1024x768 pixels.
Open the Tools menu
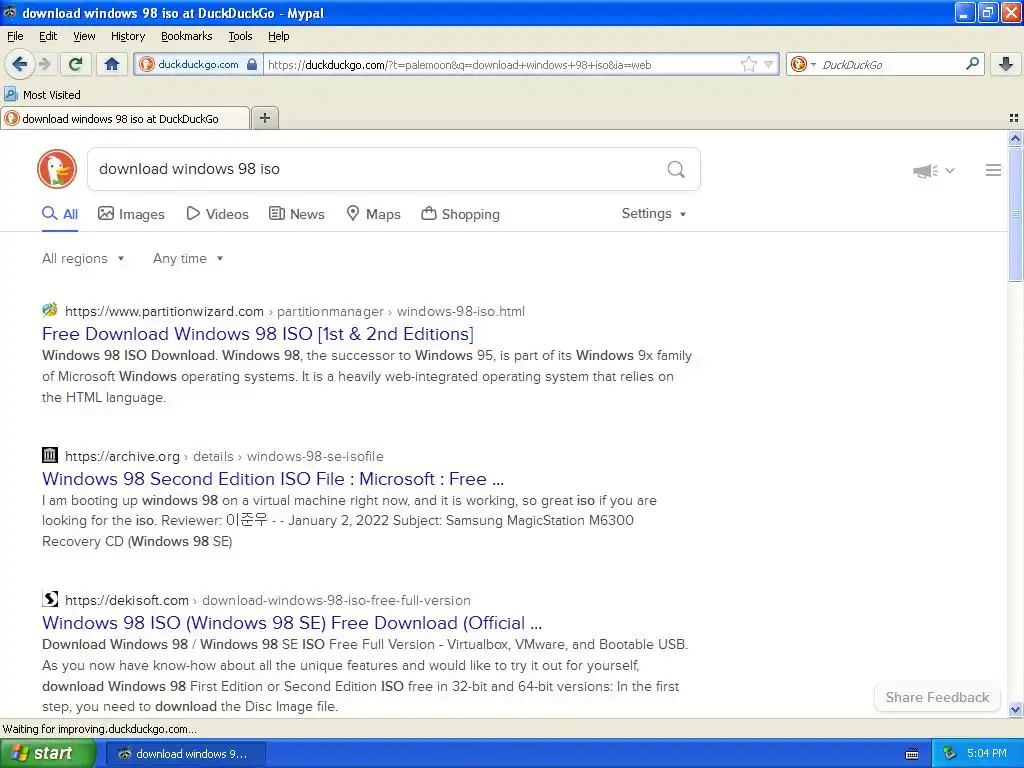coord(240,36)
